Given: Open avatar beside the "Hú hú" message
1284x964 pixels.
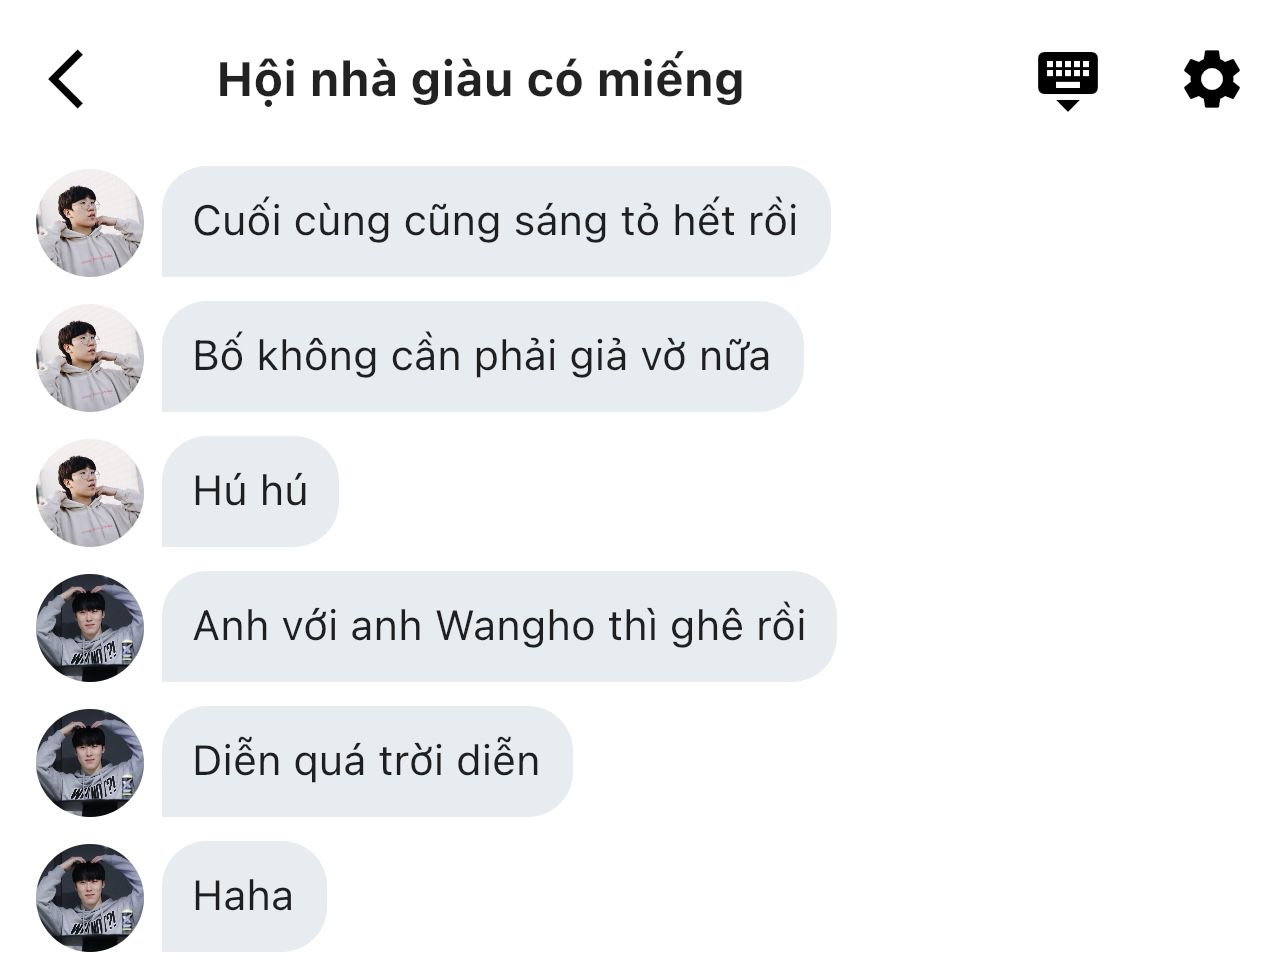Looking at the screenshot, I should pyautogui.click(x=90, y=492).
